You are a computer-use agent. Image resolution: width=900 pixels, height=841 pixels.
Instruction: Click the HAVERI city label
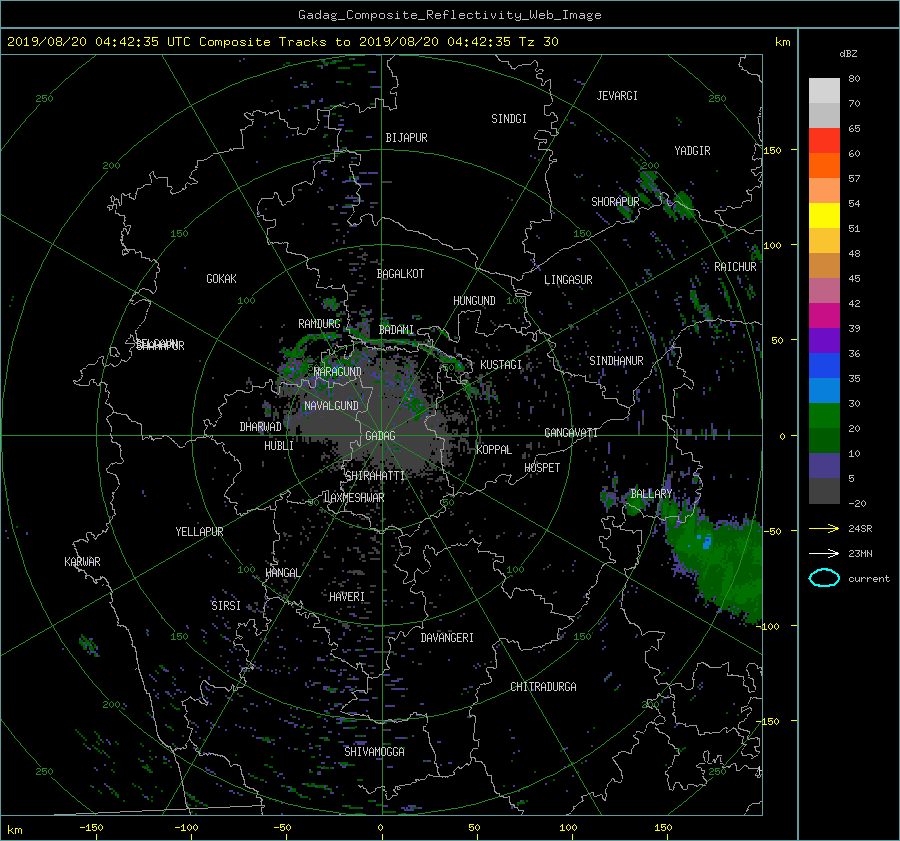[347, 597]
